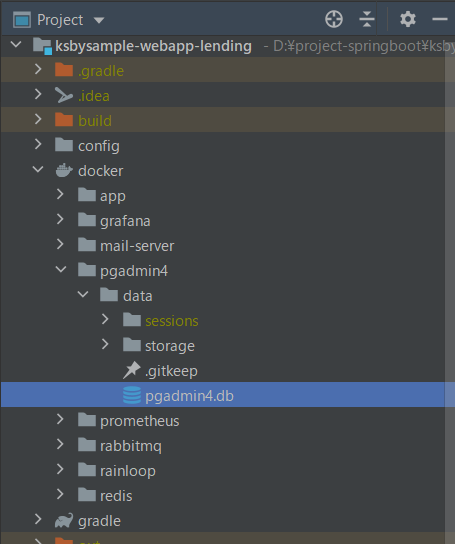The image size is (455, 544).
Task: Select the prometheus label
Action: [140, 421]
